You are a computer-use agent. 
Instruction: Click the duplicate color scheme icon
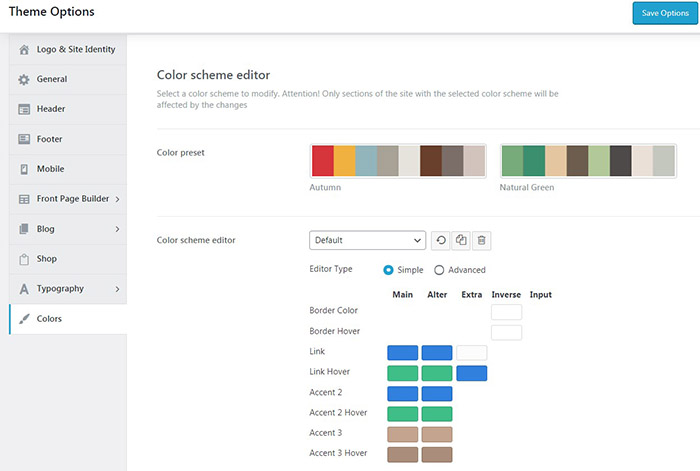461,240
